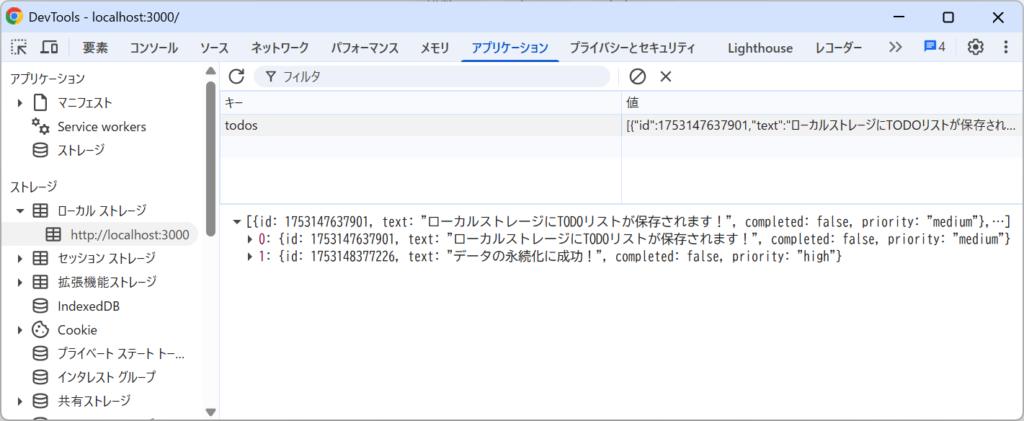Expand the マニフェスト tree arrow
Viewport: 1024px width, 421px height.
(20, 102)
